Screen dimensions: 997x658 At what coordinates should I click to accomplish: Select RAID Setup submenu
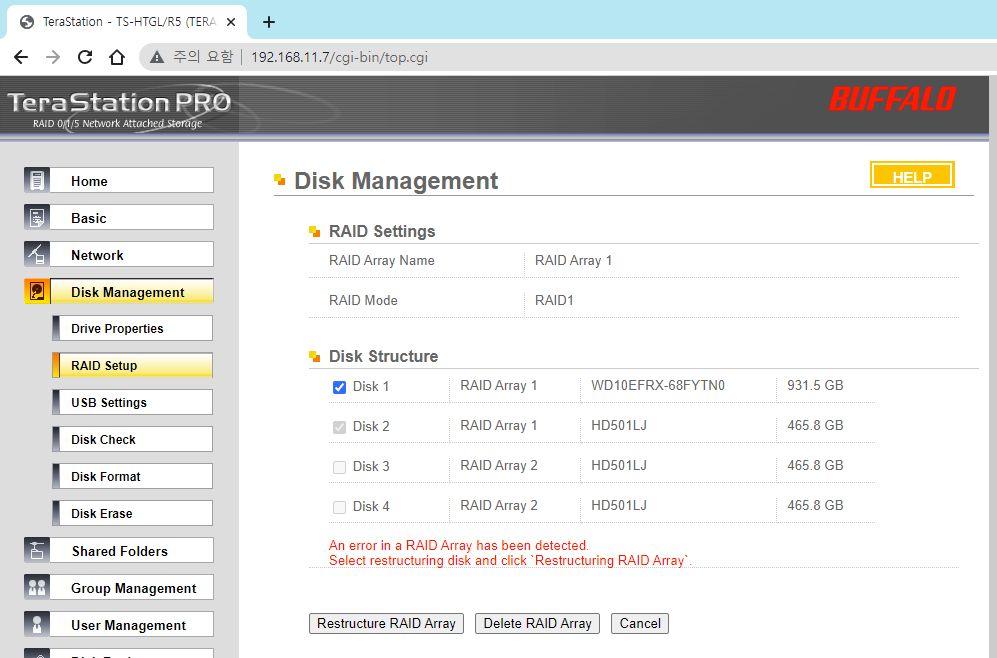pyautogui.click(x=132, y=365)
